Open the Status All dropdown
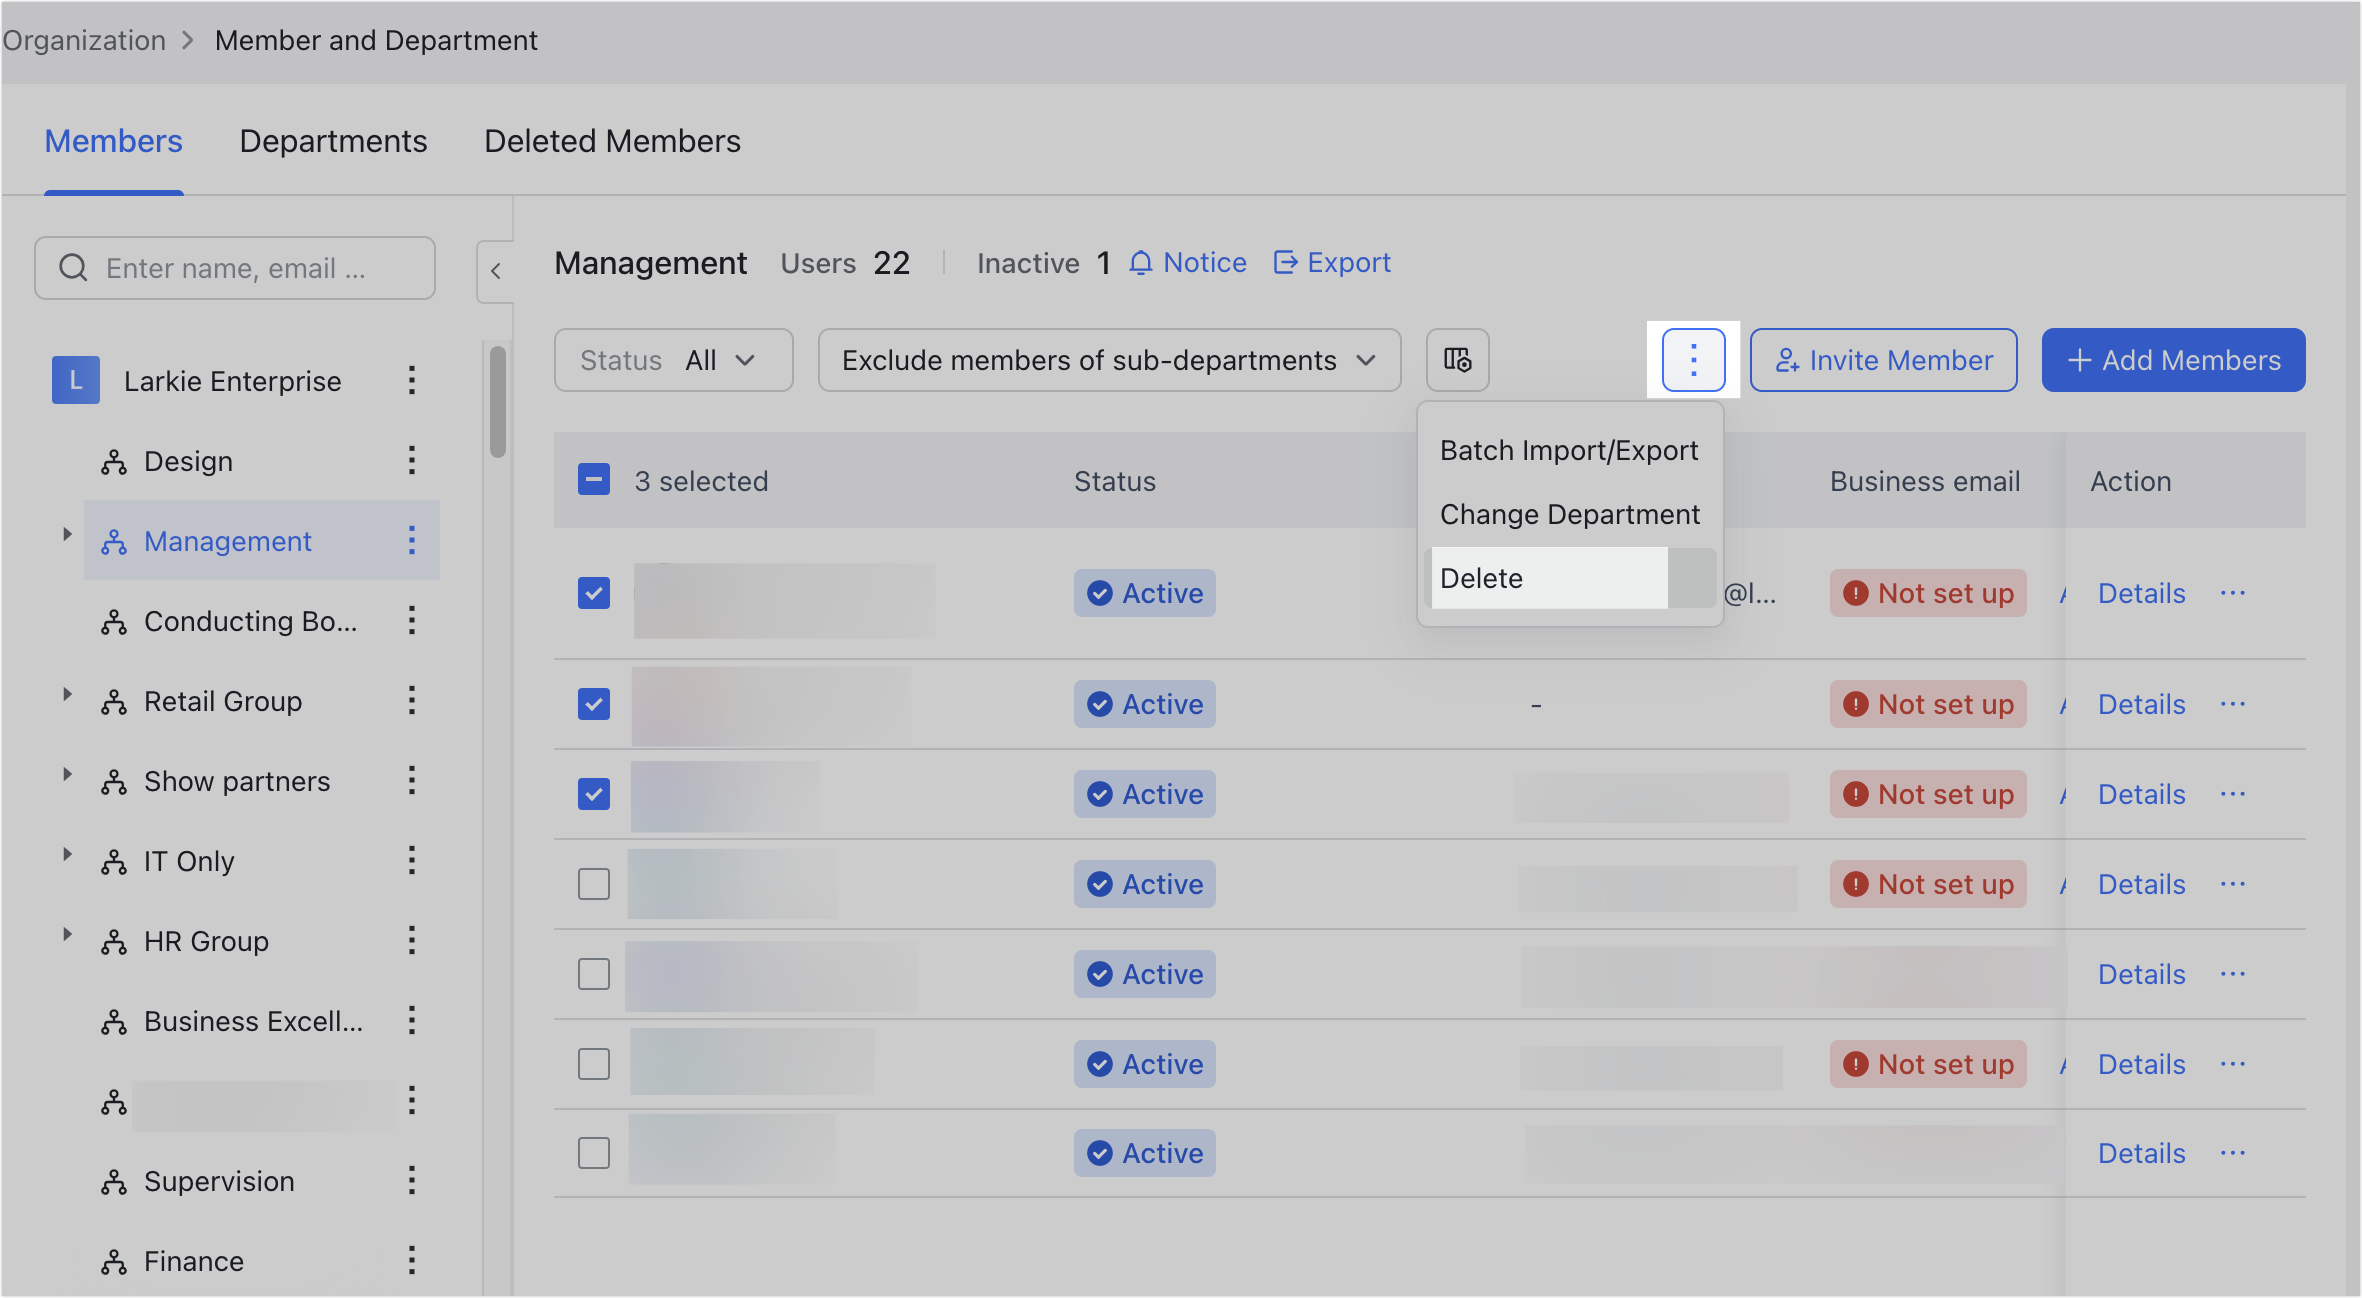This screenshot has height=1298, width=2362. [674, 360]
